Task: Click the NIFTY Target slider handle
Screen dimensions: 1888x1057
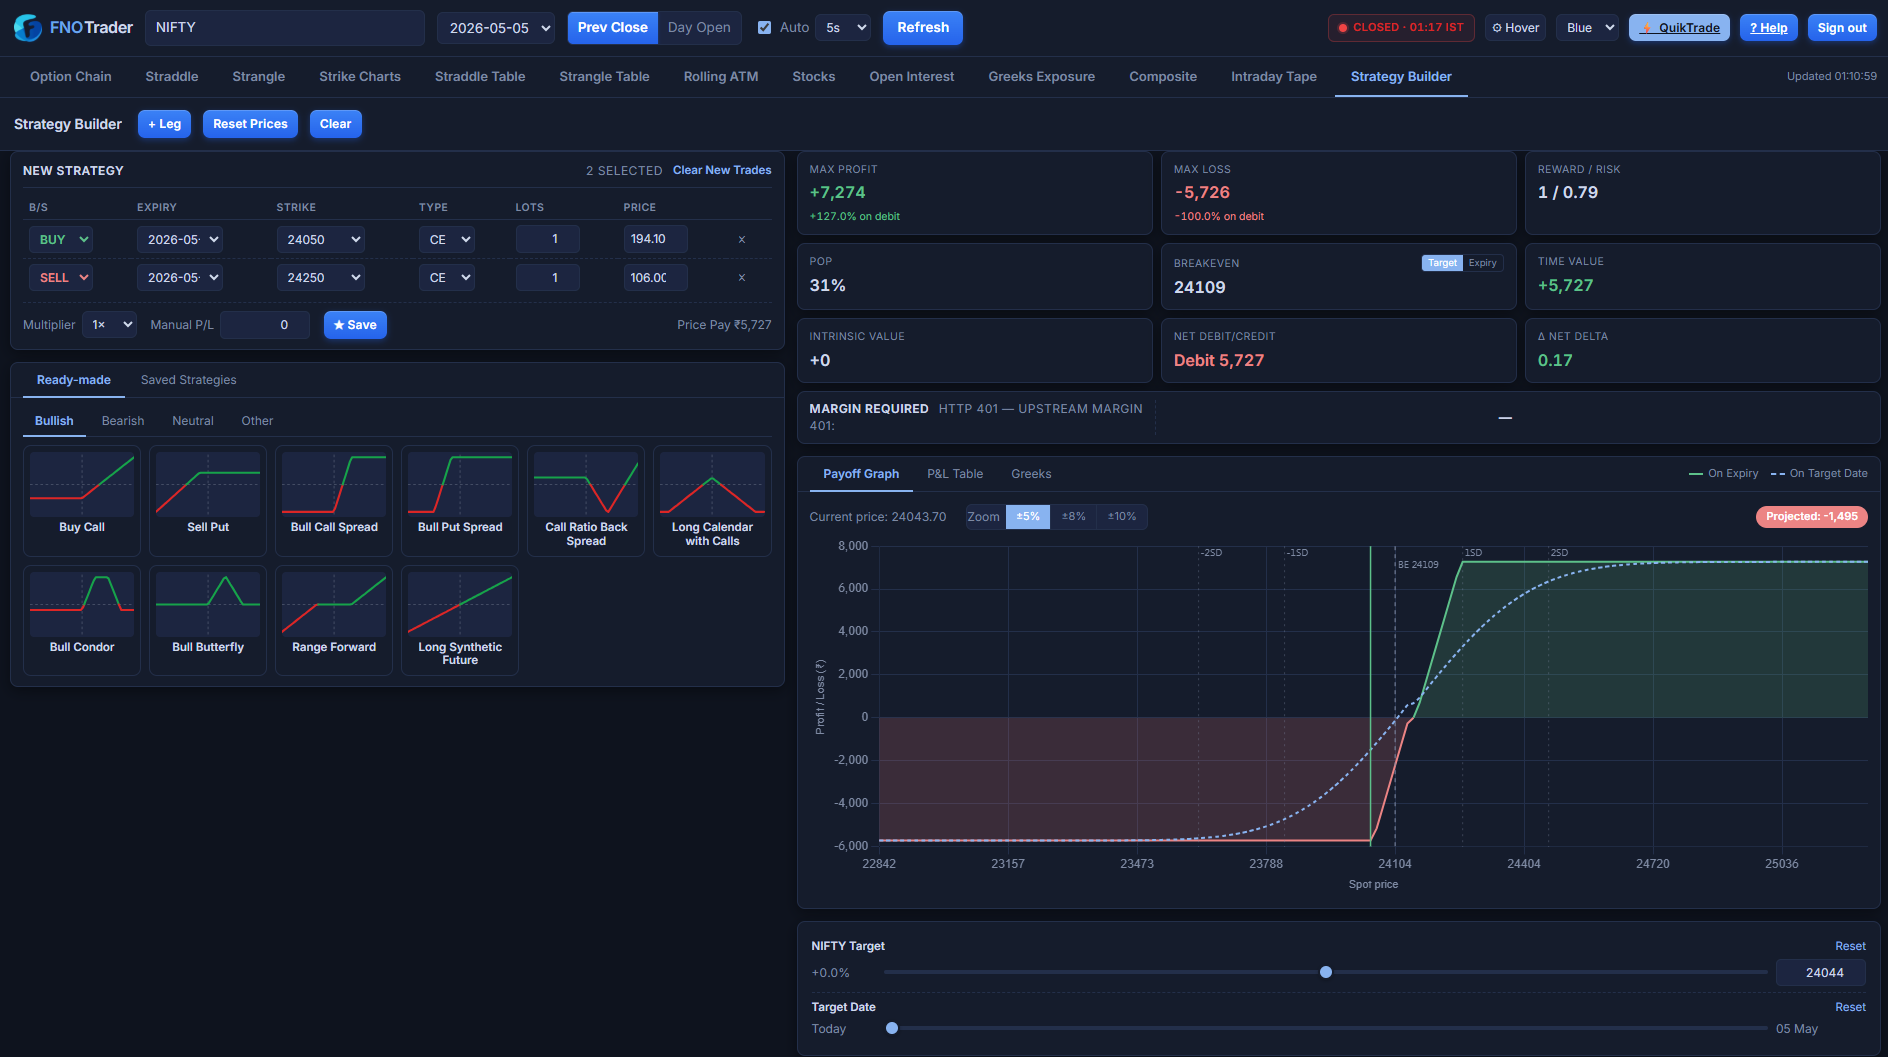Action: [1326, 972]
